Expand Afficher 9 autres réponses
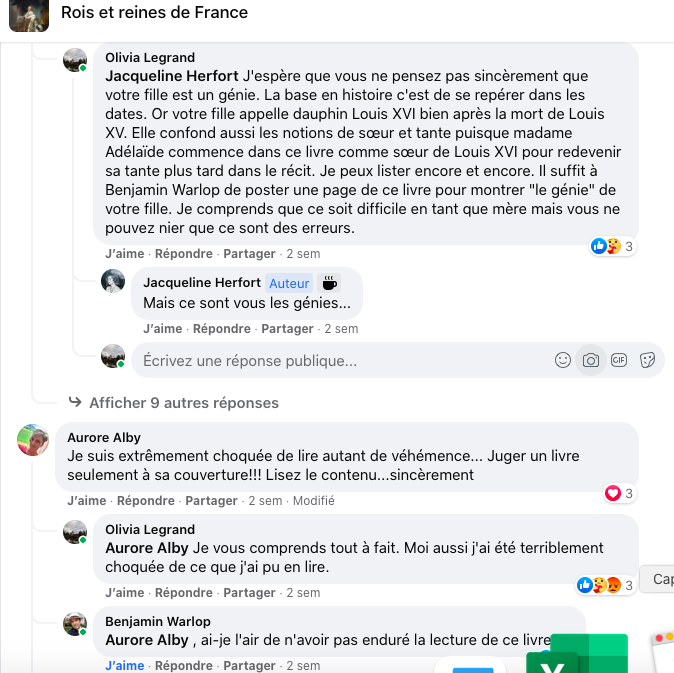Viewport: 674px width, 673px height. pyautogui.click(x=184, y=403)
